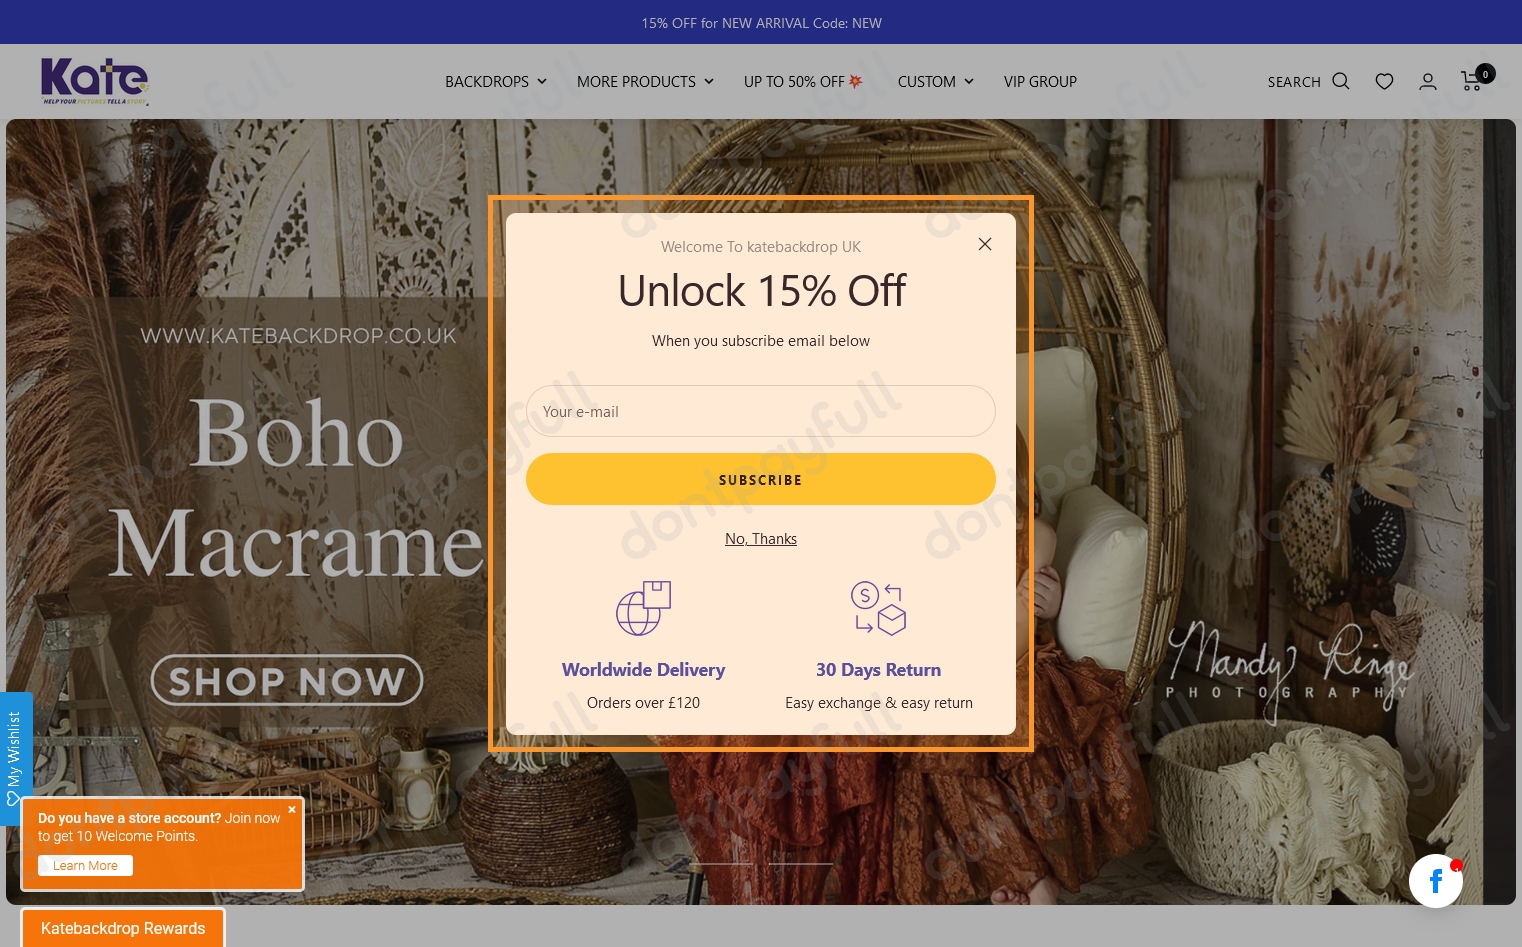This screenshot has height=947, width=1522.
Task: Dismiss the store account notification
Action: tap(292, 809)
